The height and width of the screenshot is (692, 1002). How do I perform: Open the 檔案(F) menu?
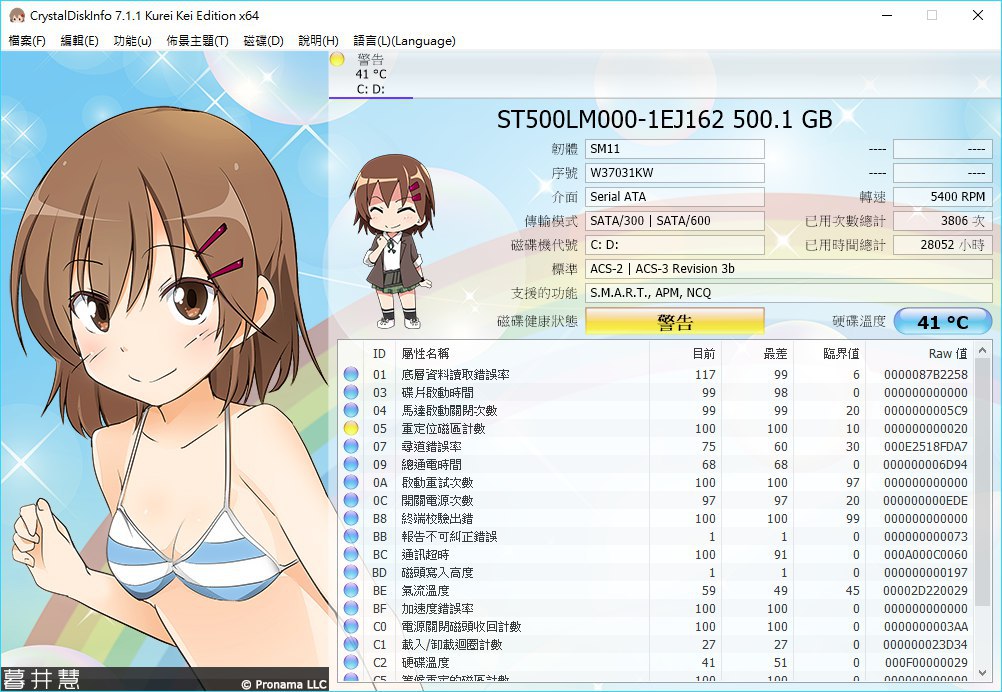[x=27, y=41]
